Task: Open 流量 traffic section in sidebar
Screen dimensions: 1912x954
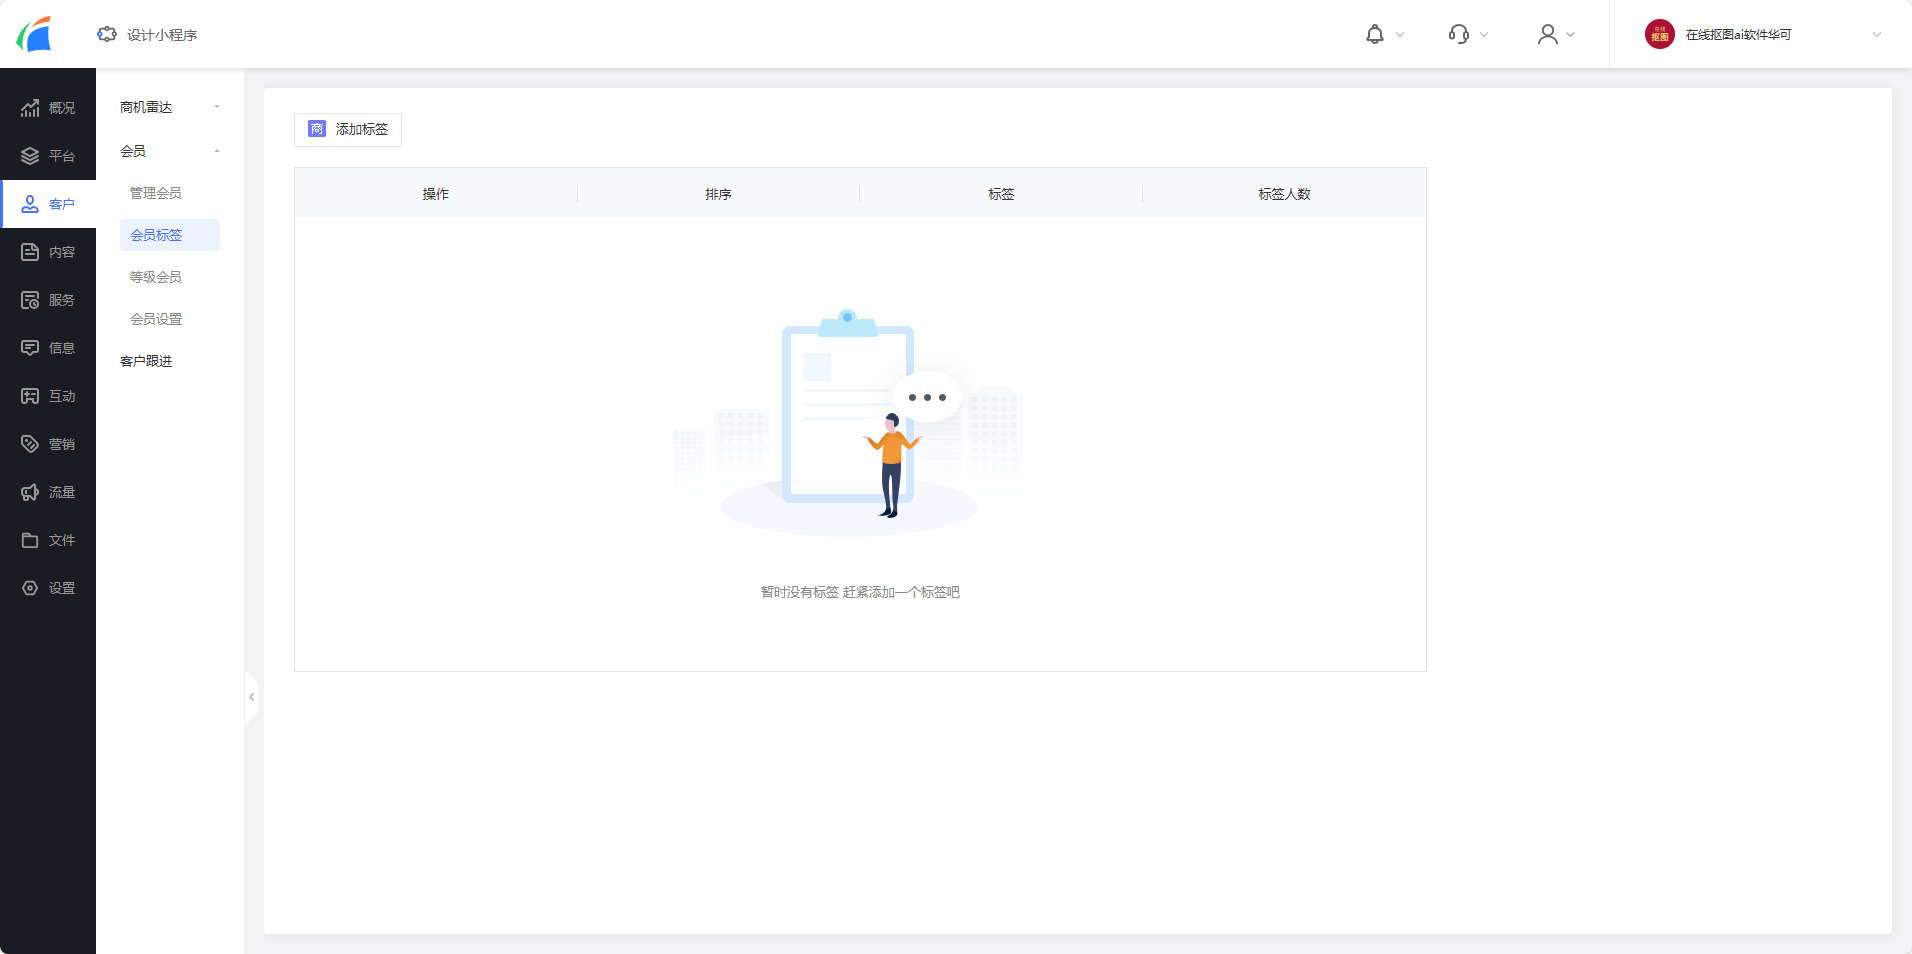Action: tap(48, 492)
